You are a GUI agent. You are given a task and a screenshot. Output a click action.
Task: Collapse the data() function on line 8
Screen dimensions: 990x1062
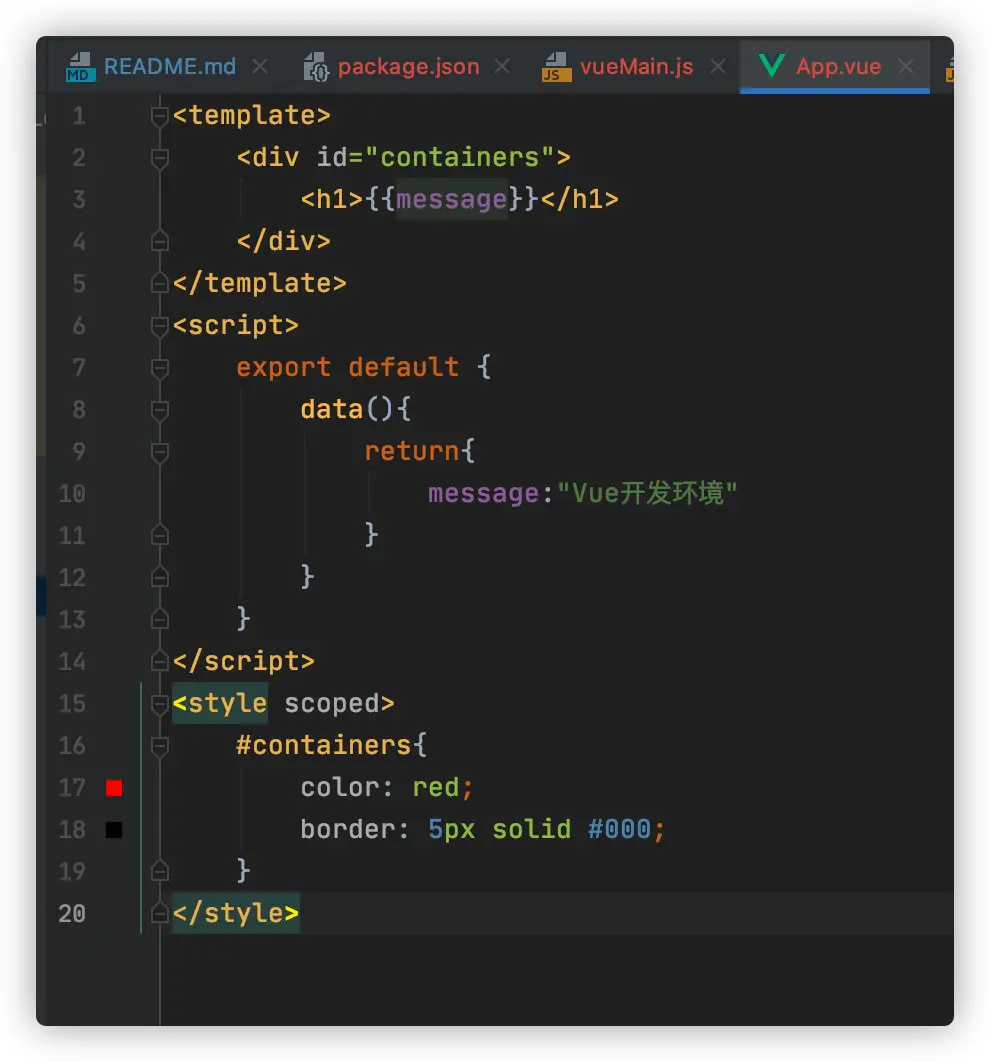(x=160, y=410)
